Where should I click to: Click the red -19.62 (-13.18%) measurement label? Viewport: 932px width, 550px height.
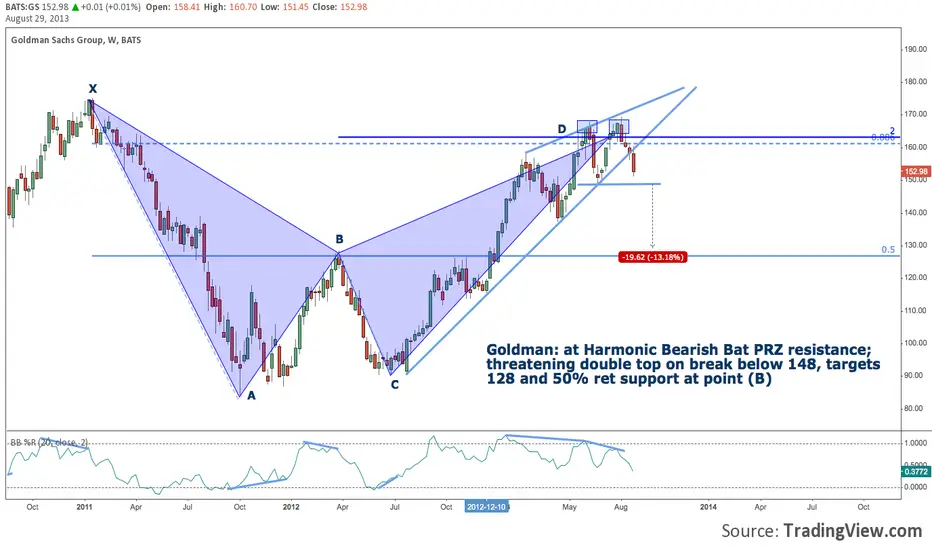[653, 257]
